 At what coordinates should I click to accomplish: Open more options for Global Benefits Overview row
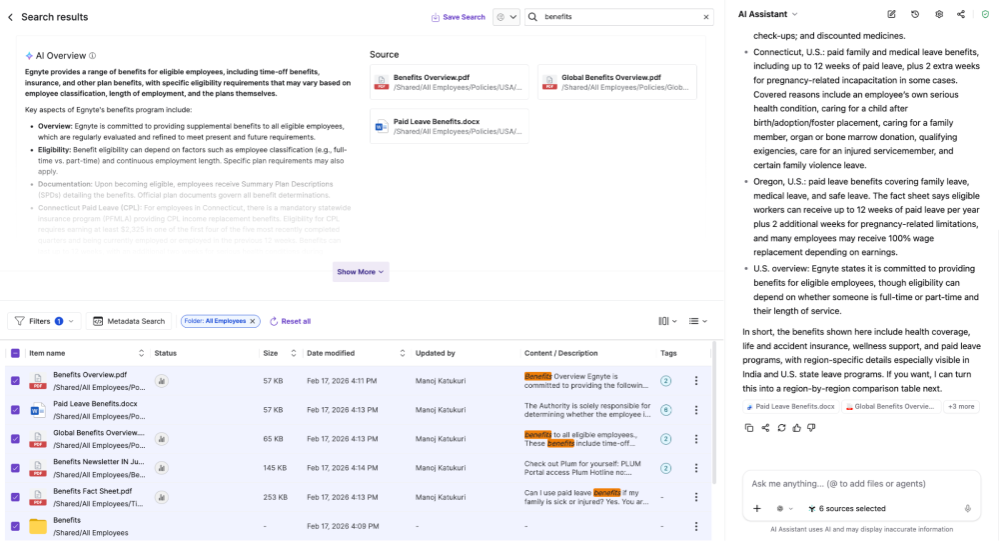click(x=696, y=438)
